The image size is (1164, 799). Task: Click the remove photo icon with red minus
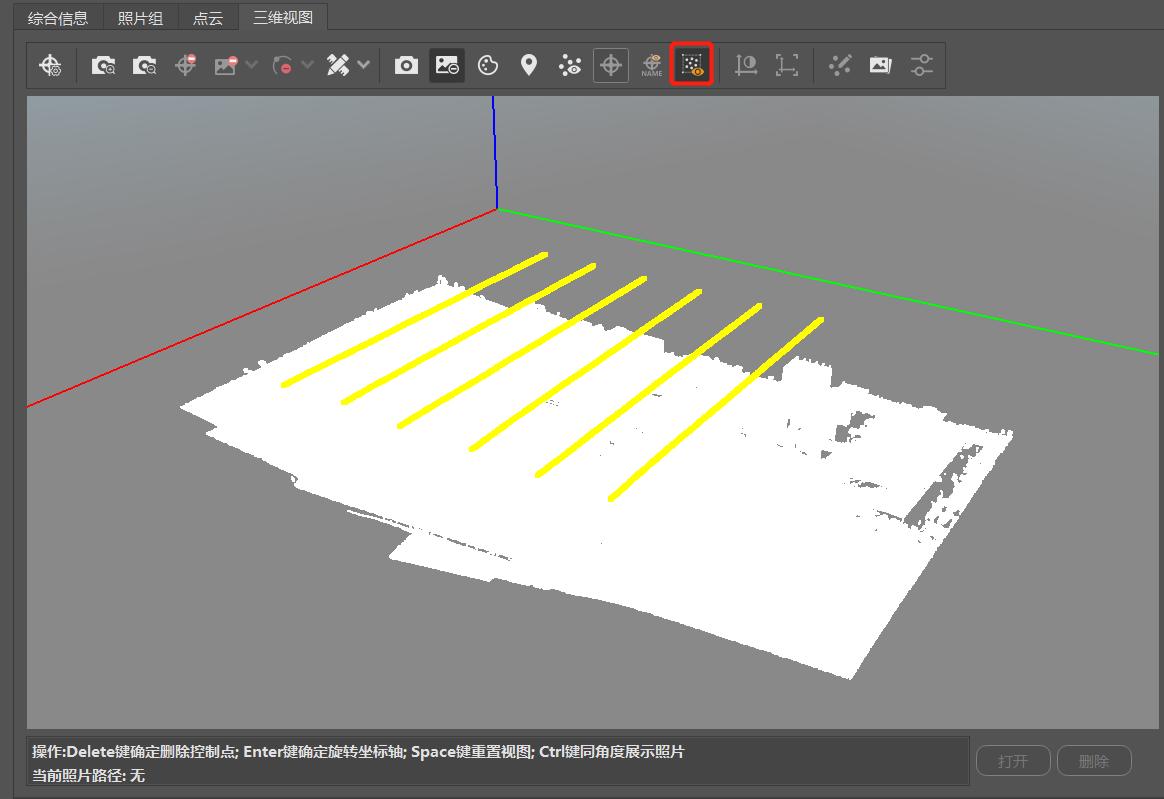coord(226,65)
